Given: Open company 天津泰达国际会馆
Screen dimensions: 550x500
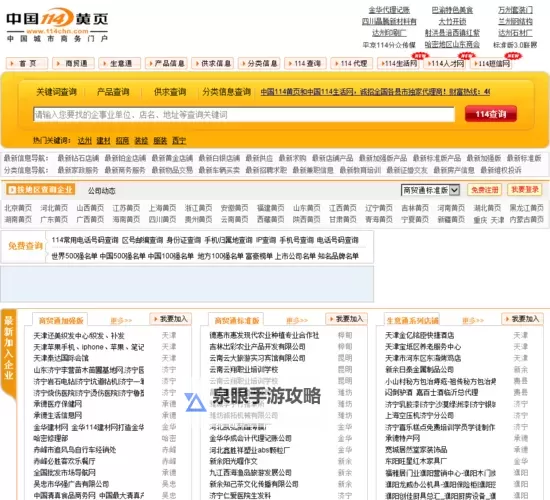Looking at the screenshot, I should [61, 359].
